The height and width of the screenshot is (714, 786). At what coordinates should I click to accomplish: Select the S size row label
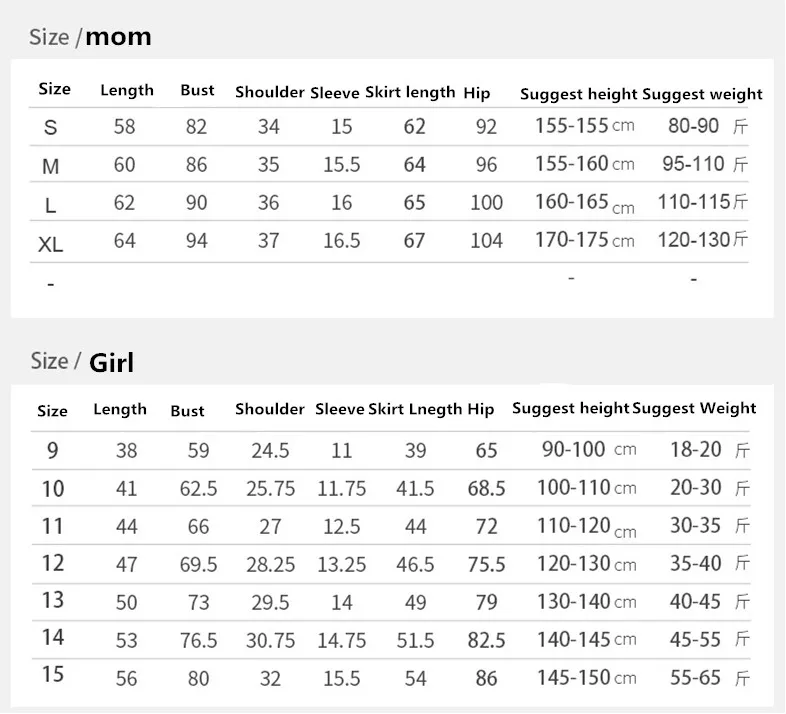click(x=50, y=127)
